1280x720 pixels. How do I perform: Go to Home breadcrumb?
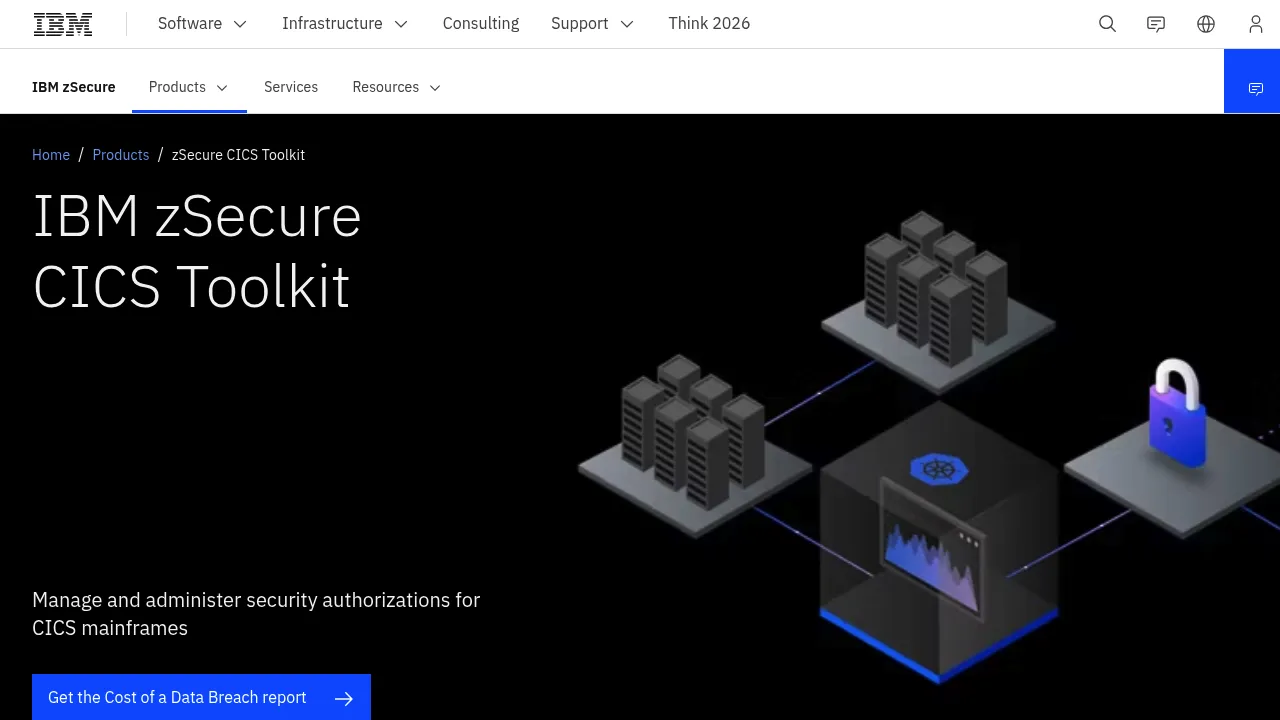(x=51, y=155)
